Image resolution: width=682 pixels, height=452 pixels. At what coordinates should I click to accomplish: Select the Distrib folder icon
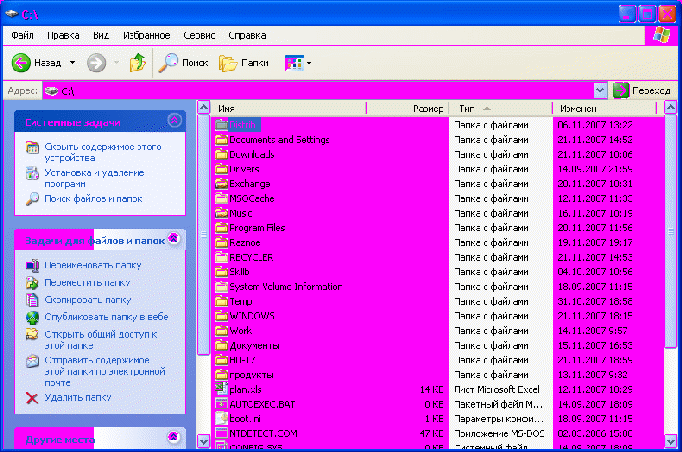221,125
